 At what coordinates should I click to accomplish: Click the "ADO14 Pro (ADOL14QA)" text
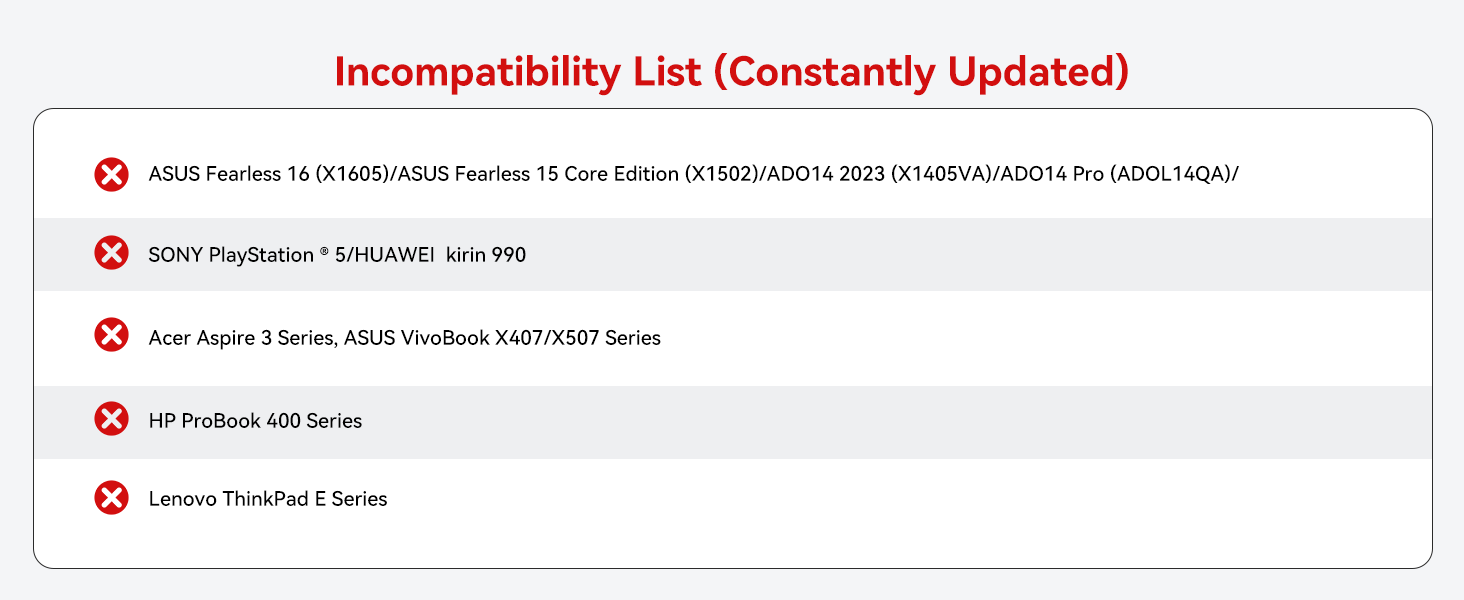click(x=1115, y=175)
